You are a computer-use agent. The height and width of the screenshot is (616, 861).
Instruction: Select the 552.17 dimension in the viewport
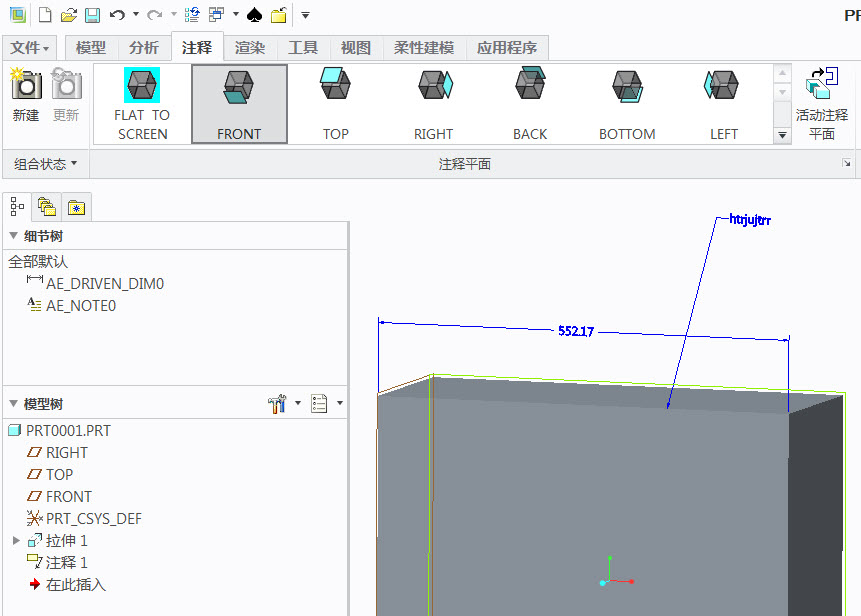pyautogui.click(x=575, y=331)
